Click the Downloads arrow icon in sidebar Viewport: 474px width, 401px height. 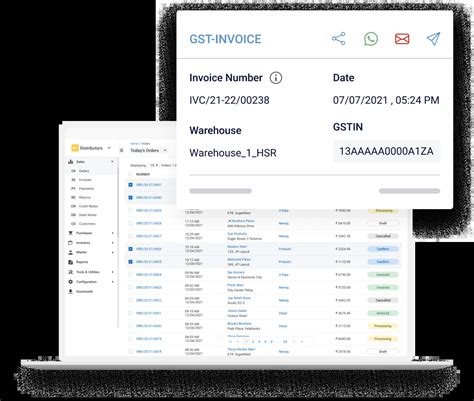click(71, 291)
